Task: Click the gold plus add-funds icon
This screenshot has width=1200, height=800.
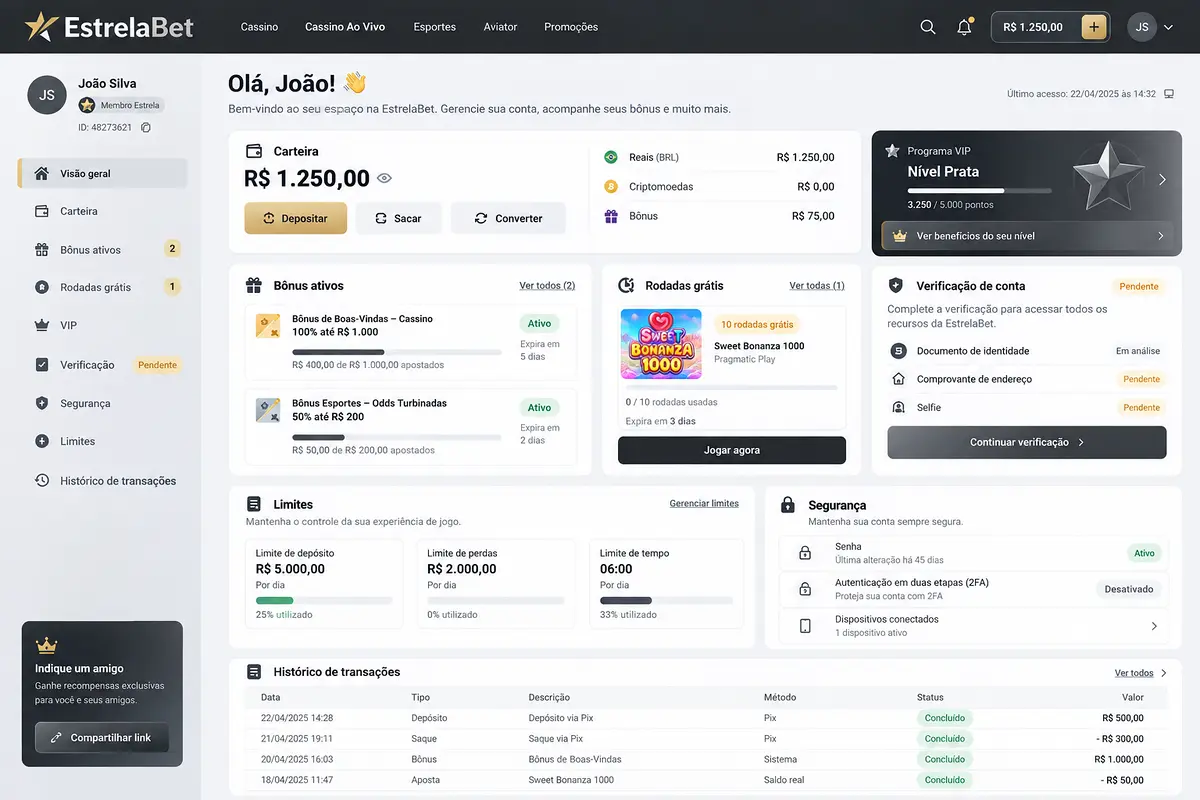Action: (1094, 27)
